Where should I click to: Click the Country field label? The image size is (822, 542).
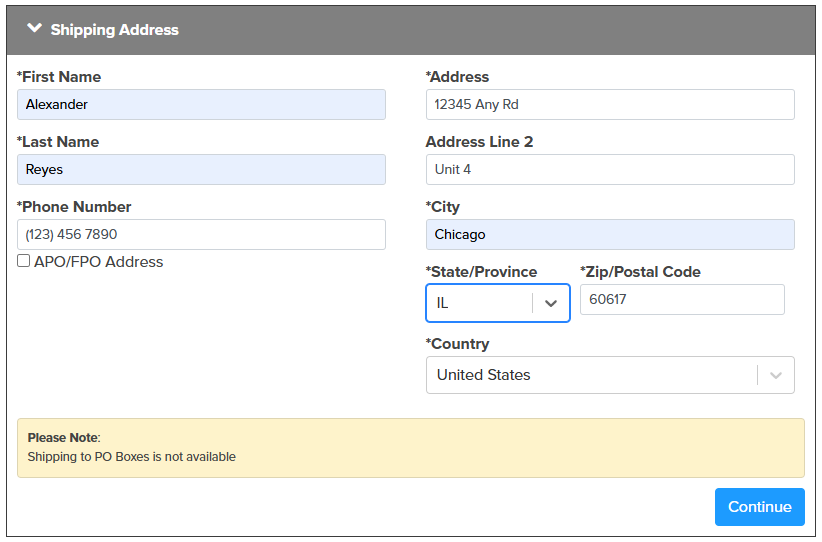(457, 344)
